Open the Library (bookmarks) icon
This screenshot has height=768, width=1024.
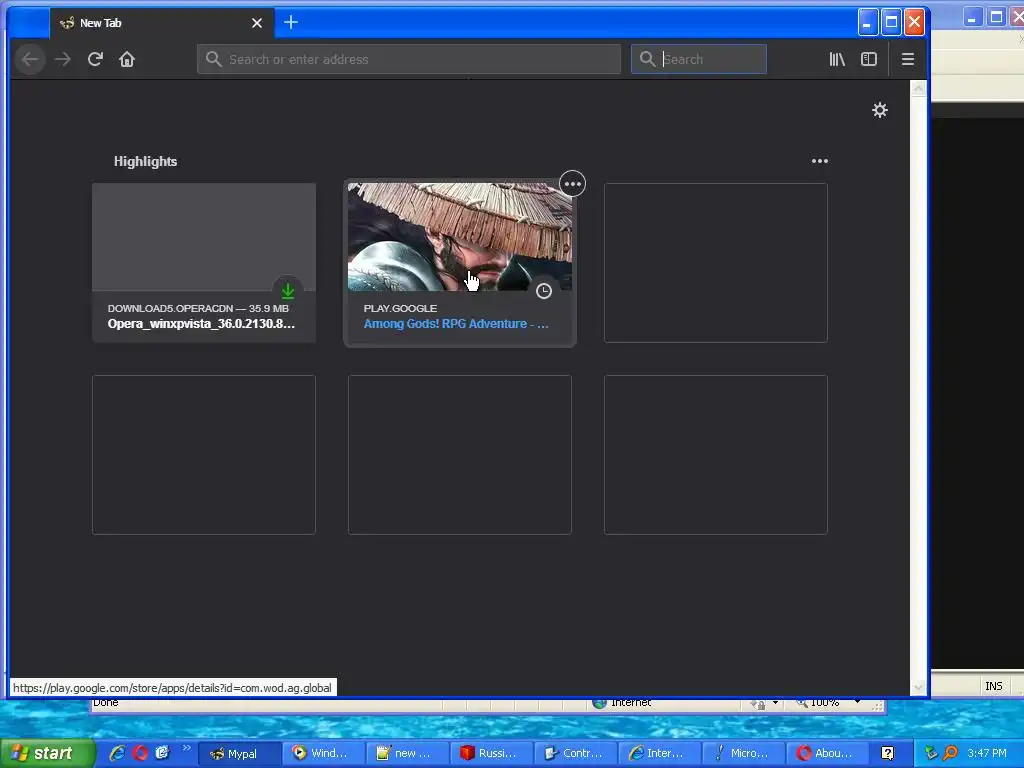tap(837, 59)
